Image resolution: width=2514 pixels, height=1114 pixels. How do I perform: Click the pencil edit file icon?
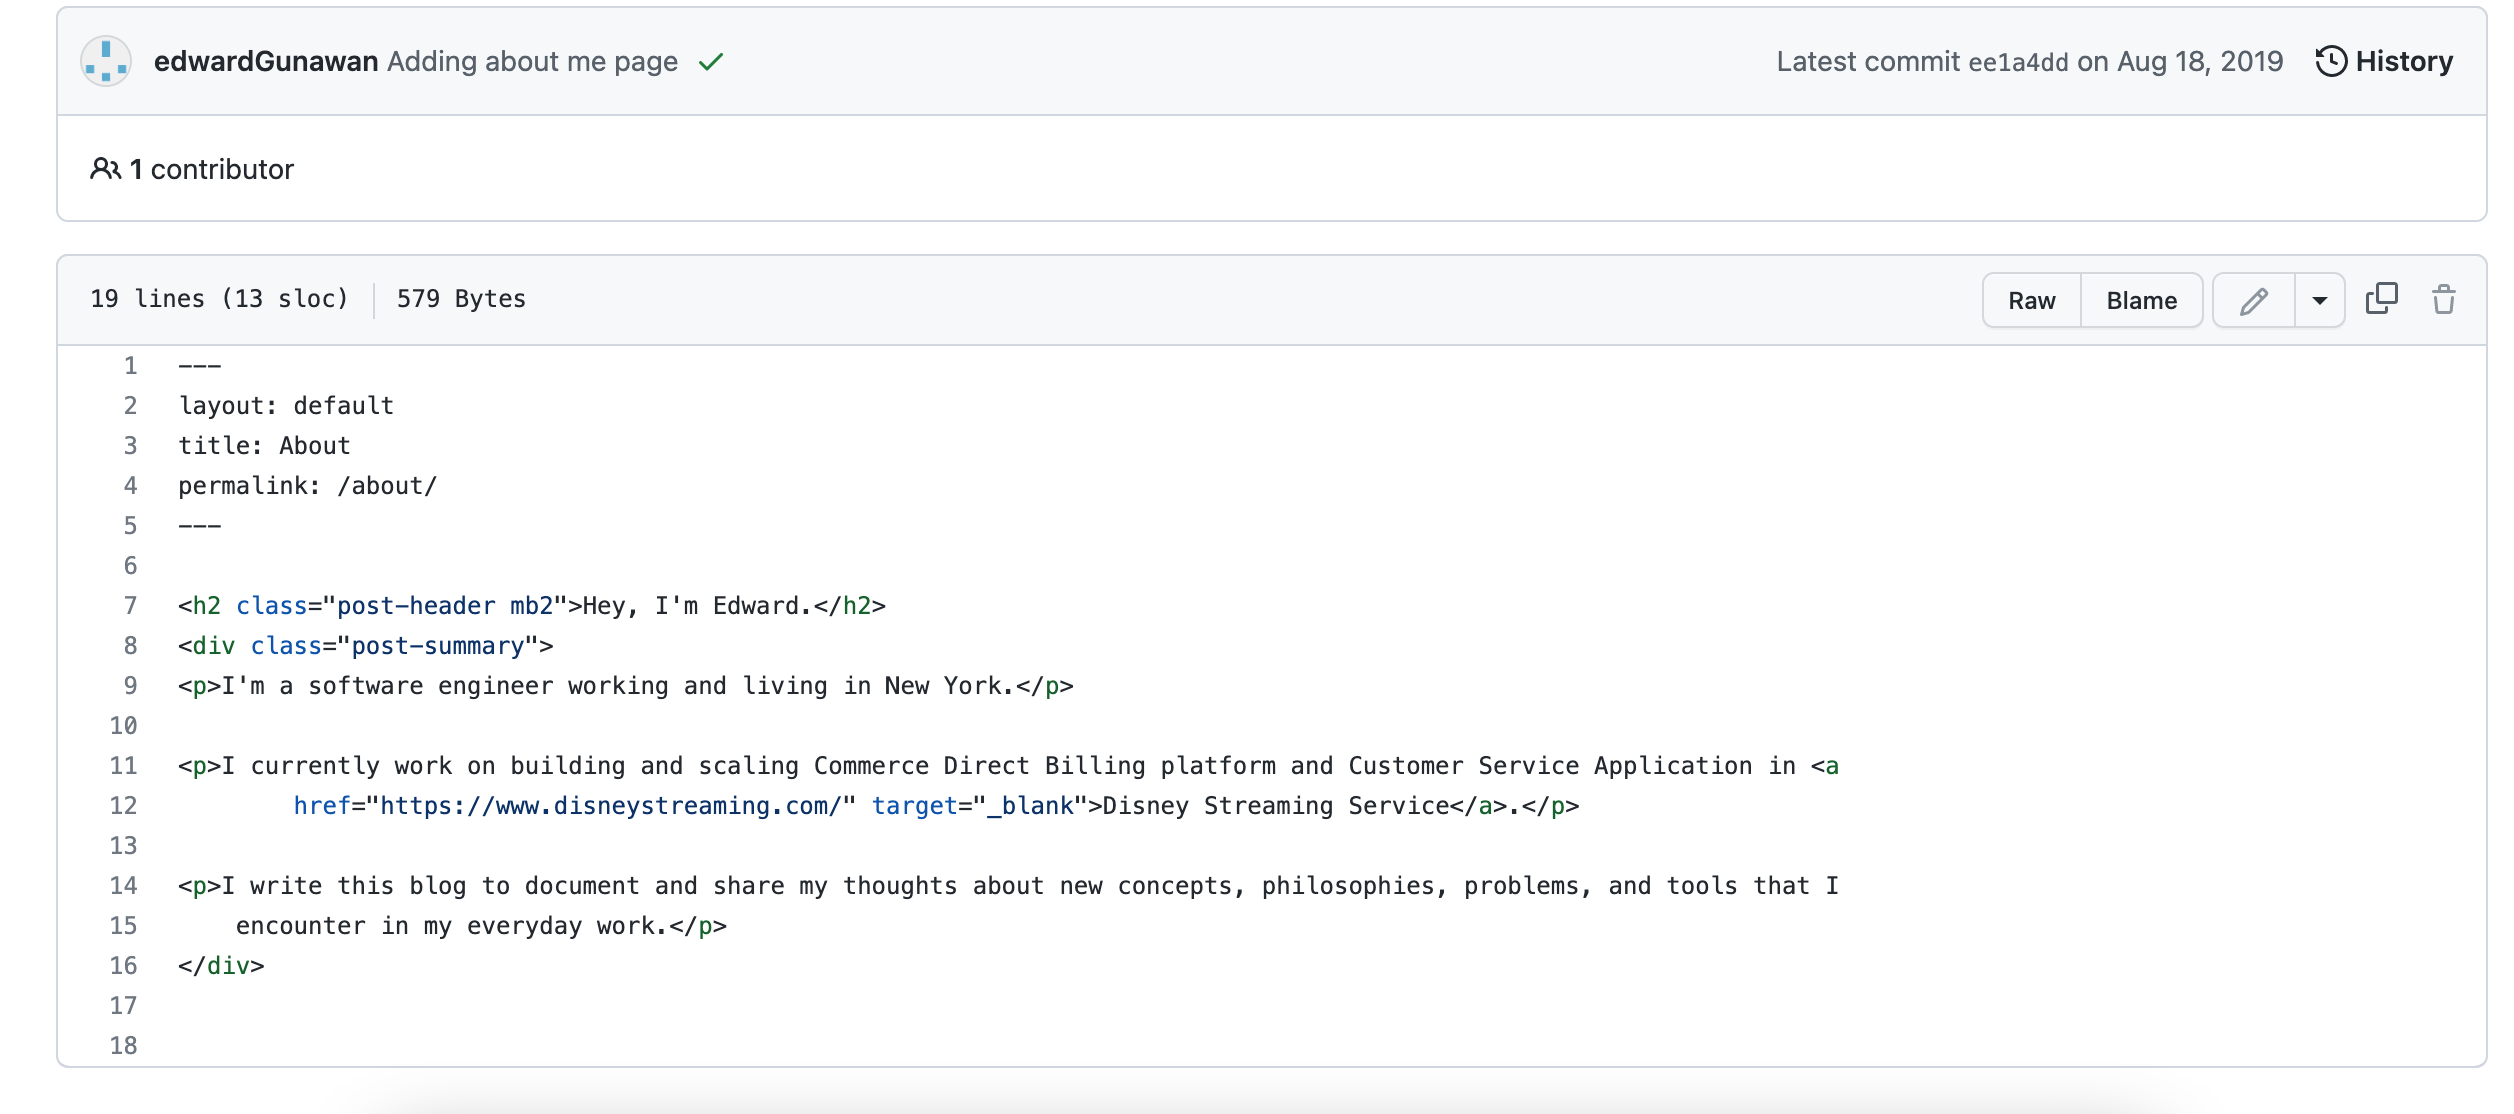[2253, 300]
